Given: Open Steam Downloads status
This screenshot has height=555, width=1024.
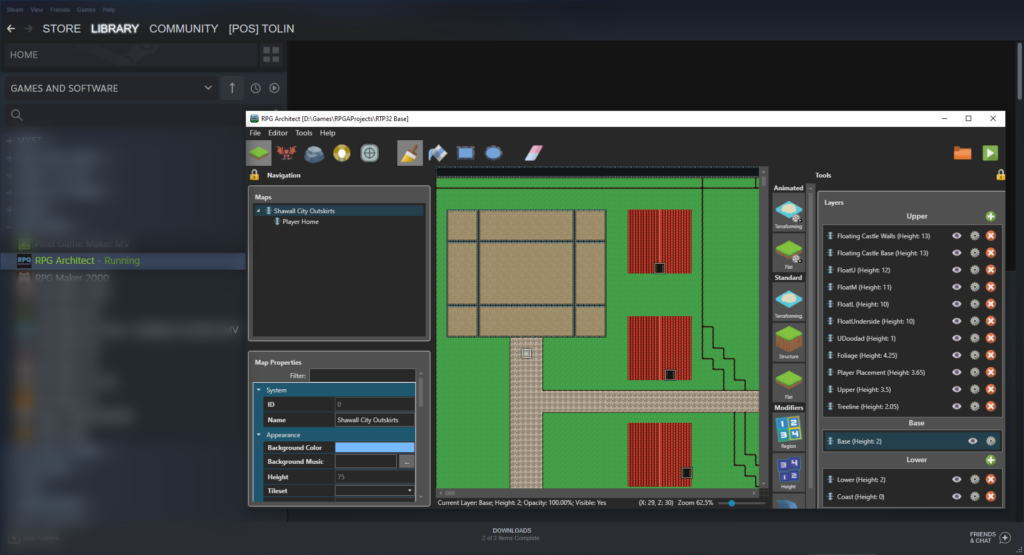Looking at the screenshot, I should [511, 534].
